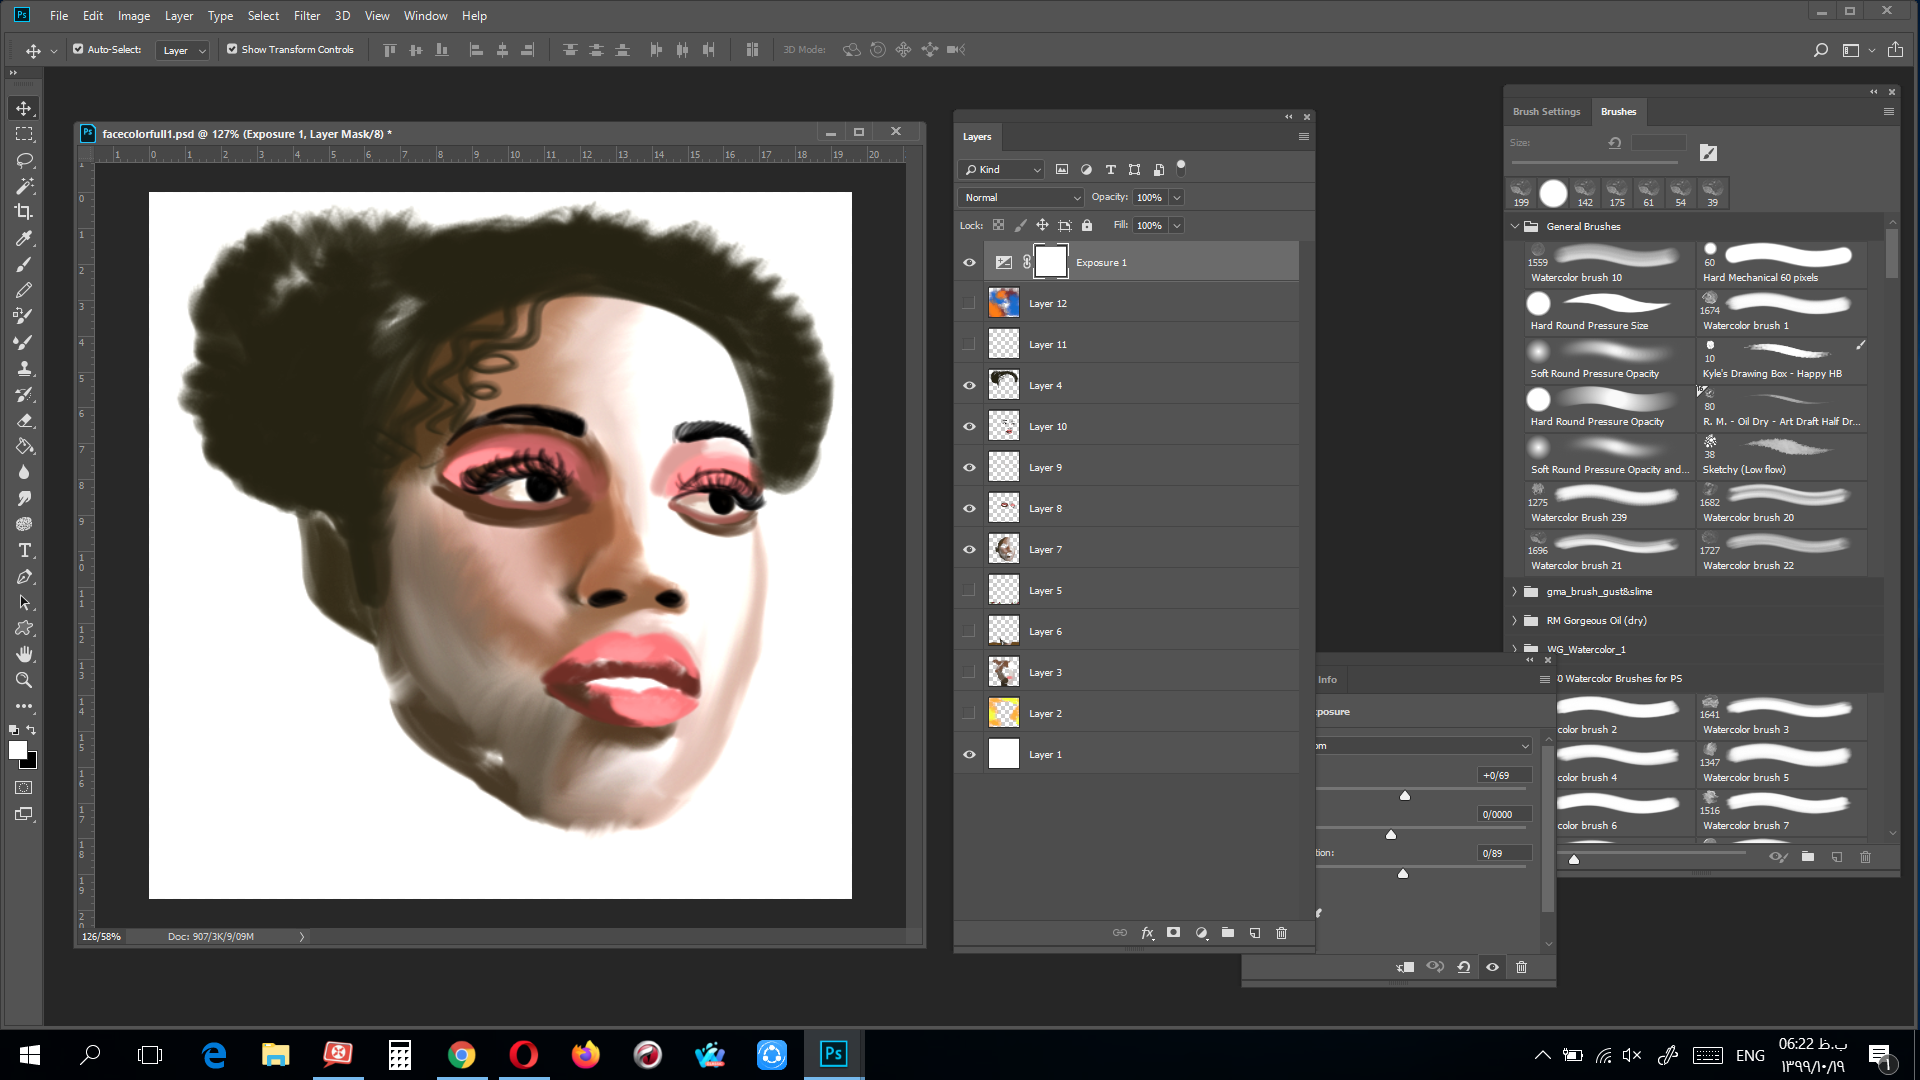Select the Pen tool
Viewport: 1920px width, 1080px height.
(24, 576)
